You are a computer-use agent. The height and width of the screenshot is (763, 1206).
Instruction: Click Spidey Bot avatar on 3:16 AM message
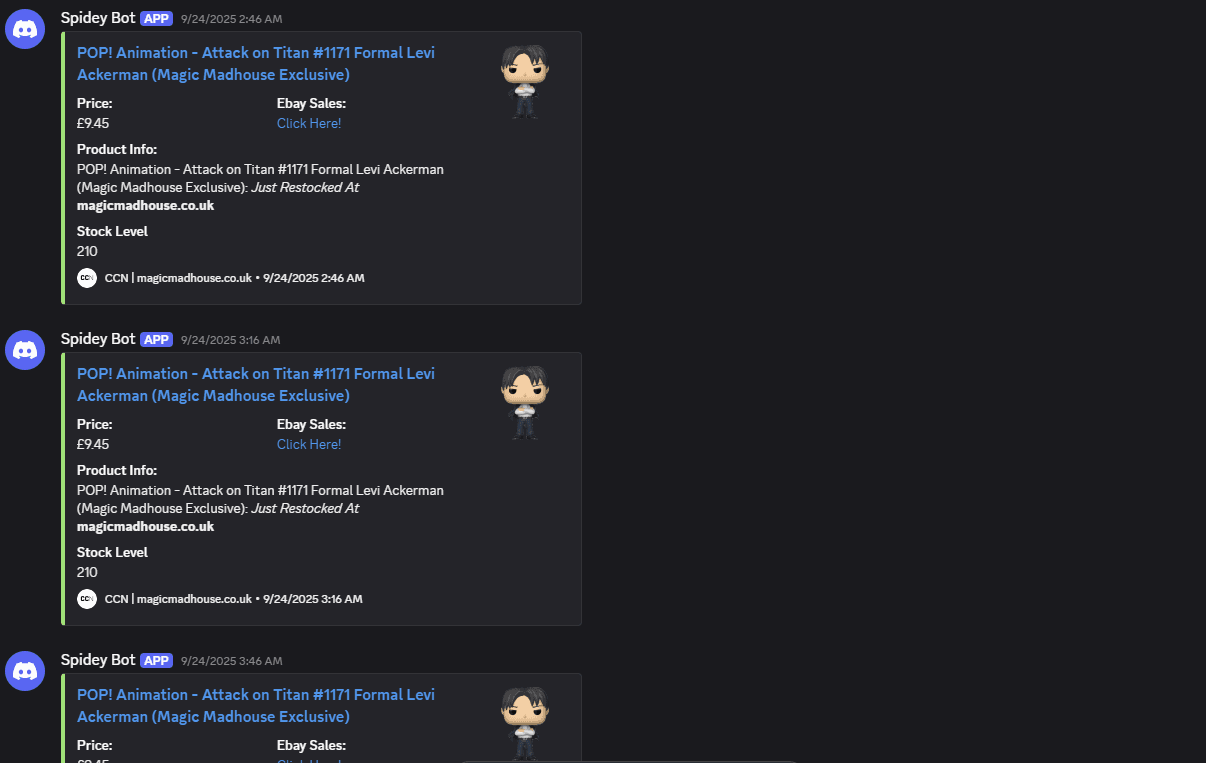[25, 350]
